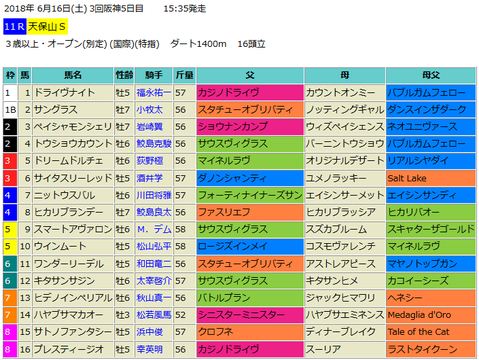Click dam cell カウントオンミー
Image resolution: width=479 pixels, height=360 pixels.
tap(345, 93)
